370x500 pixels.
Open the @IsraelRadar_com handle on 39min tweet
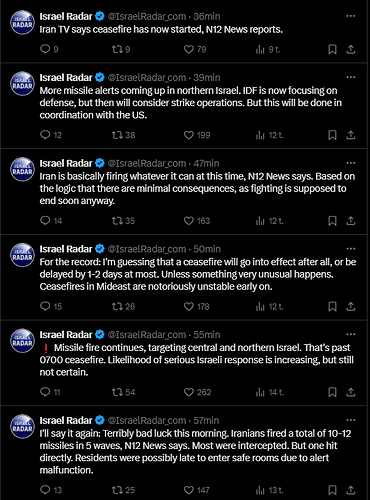point(147,78)
